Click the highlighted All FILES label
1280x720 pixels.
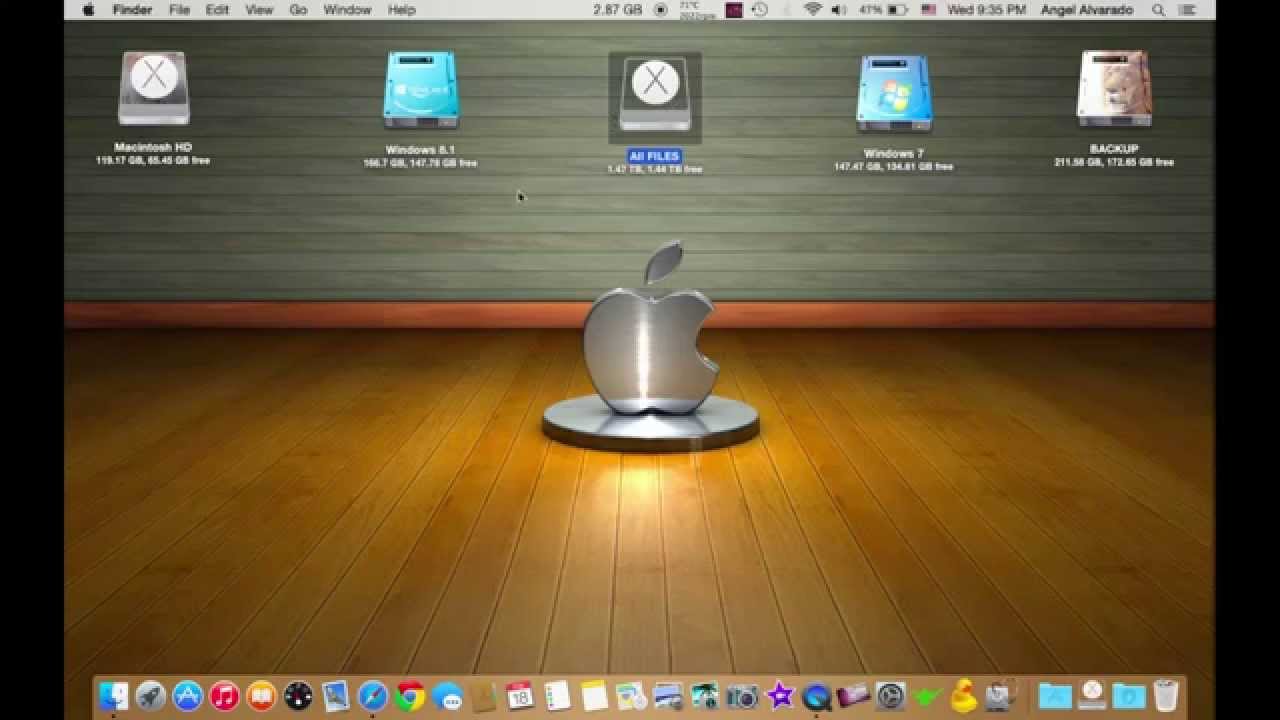coord(655,156)
